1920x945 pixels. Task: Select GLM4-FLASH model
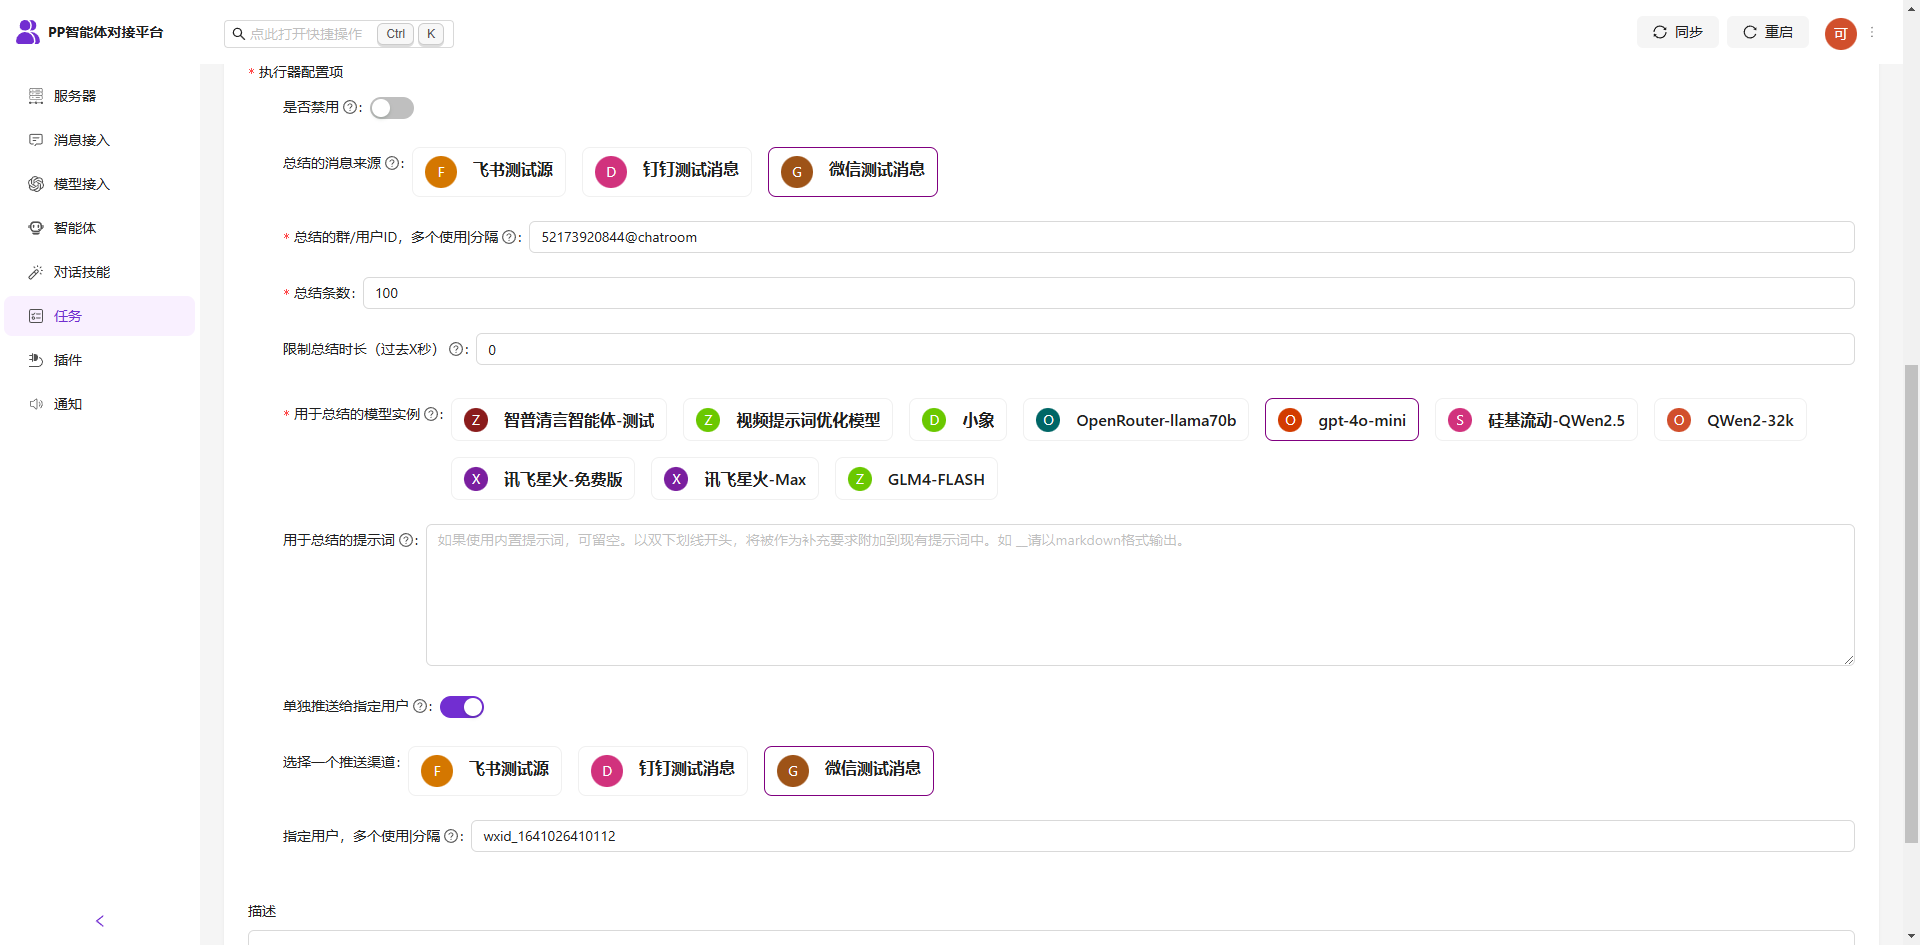[x=916, y=479]
